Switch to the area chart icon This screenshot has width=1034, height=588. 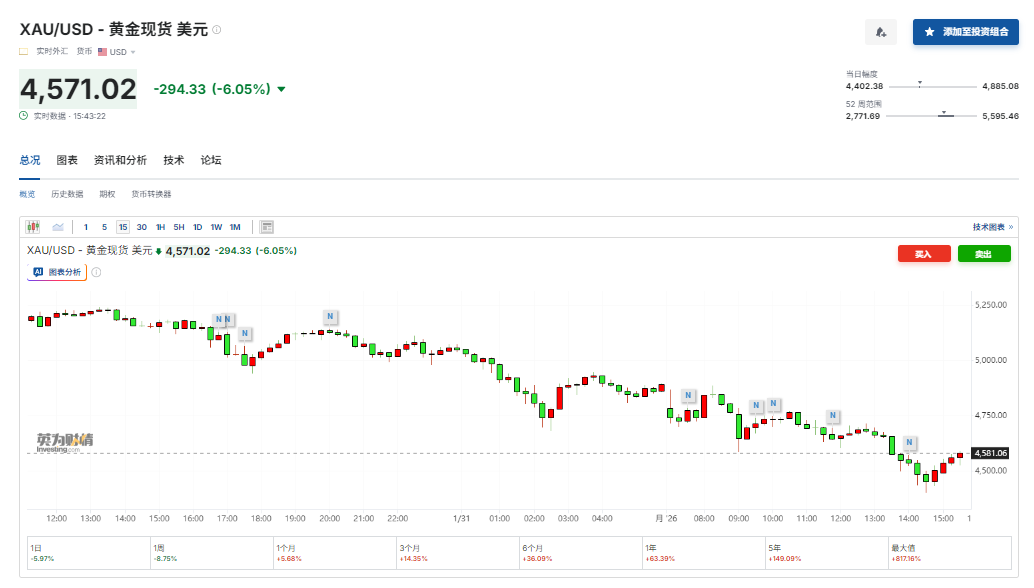[x=58, y=227]
